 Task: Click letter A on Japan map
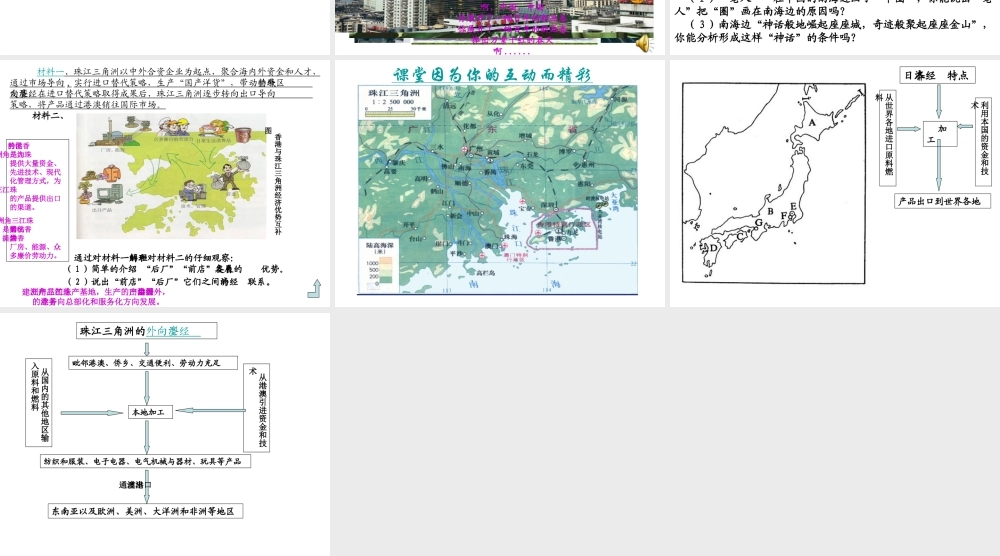[812, 122]
